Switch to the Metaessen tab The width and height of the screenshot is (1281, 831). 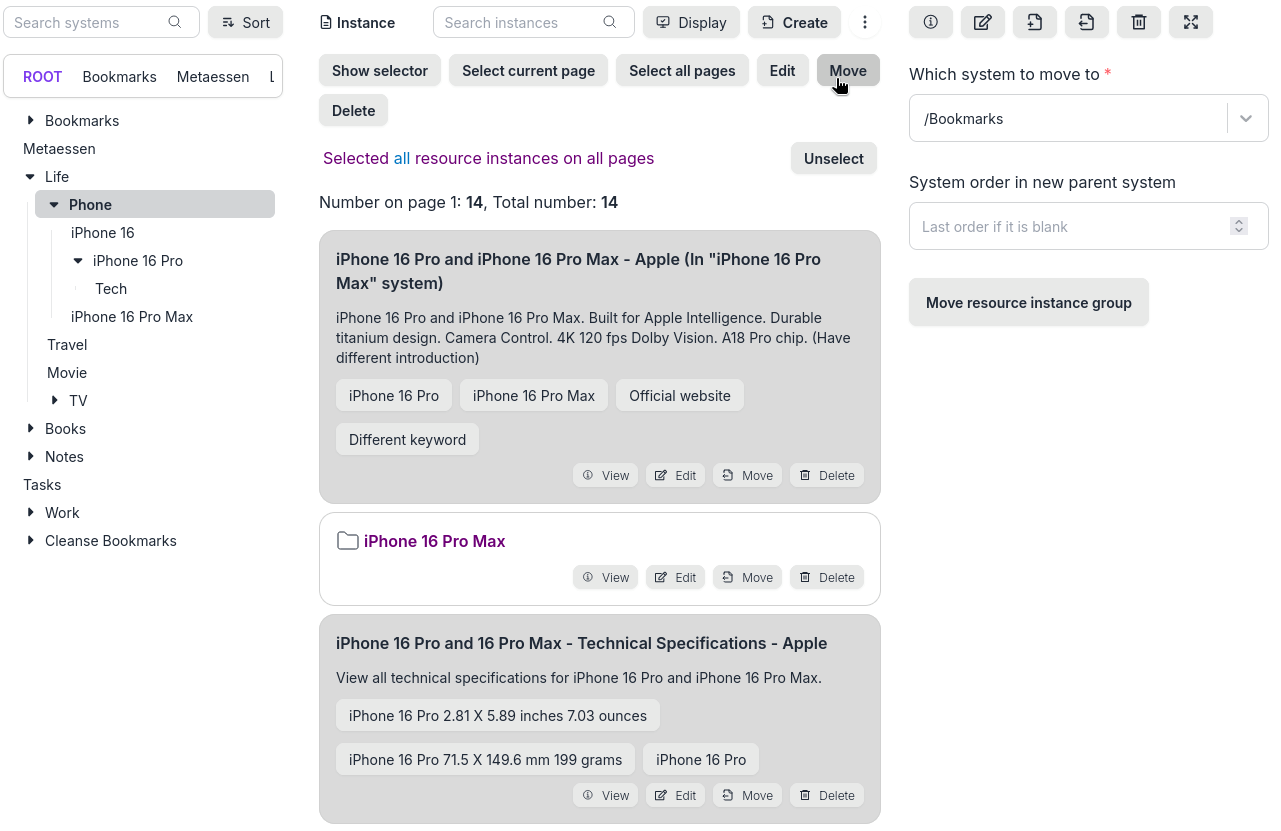coord(213,76)
